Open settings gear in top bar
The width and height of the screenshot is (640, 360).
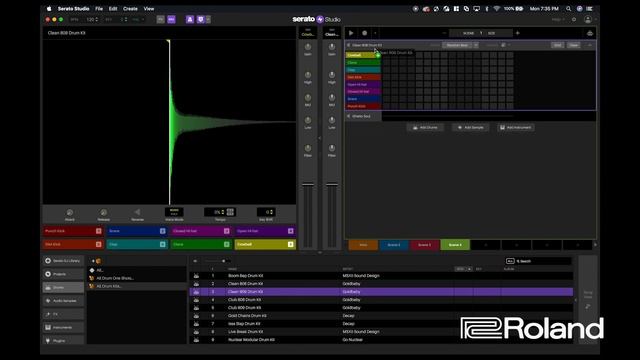[574, 20]
